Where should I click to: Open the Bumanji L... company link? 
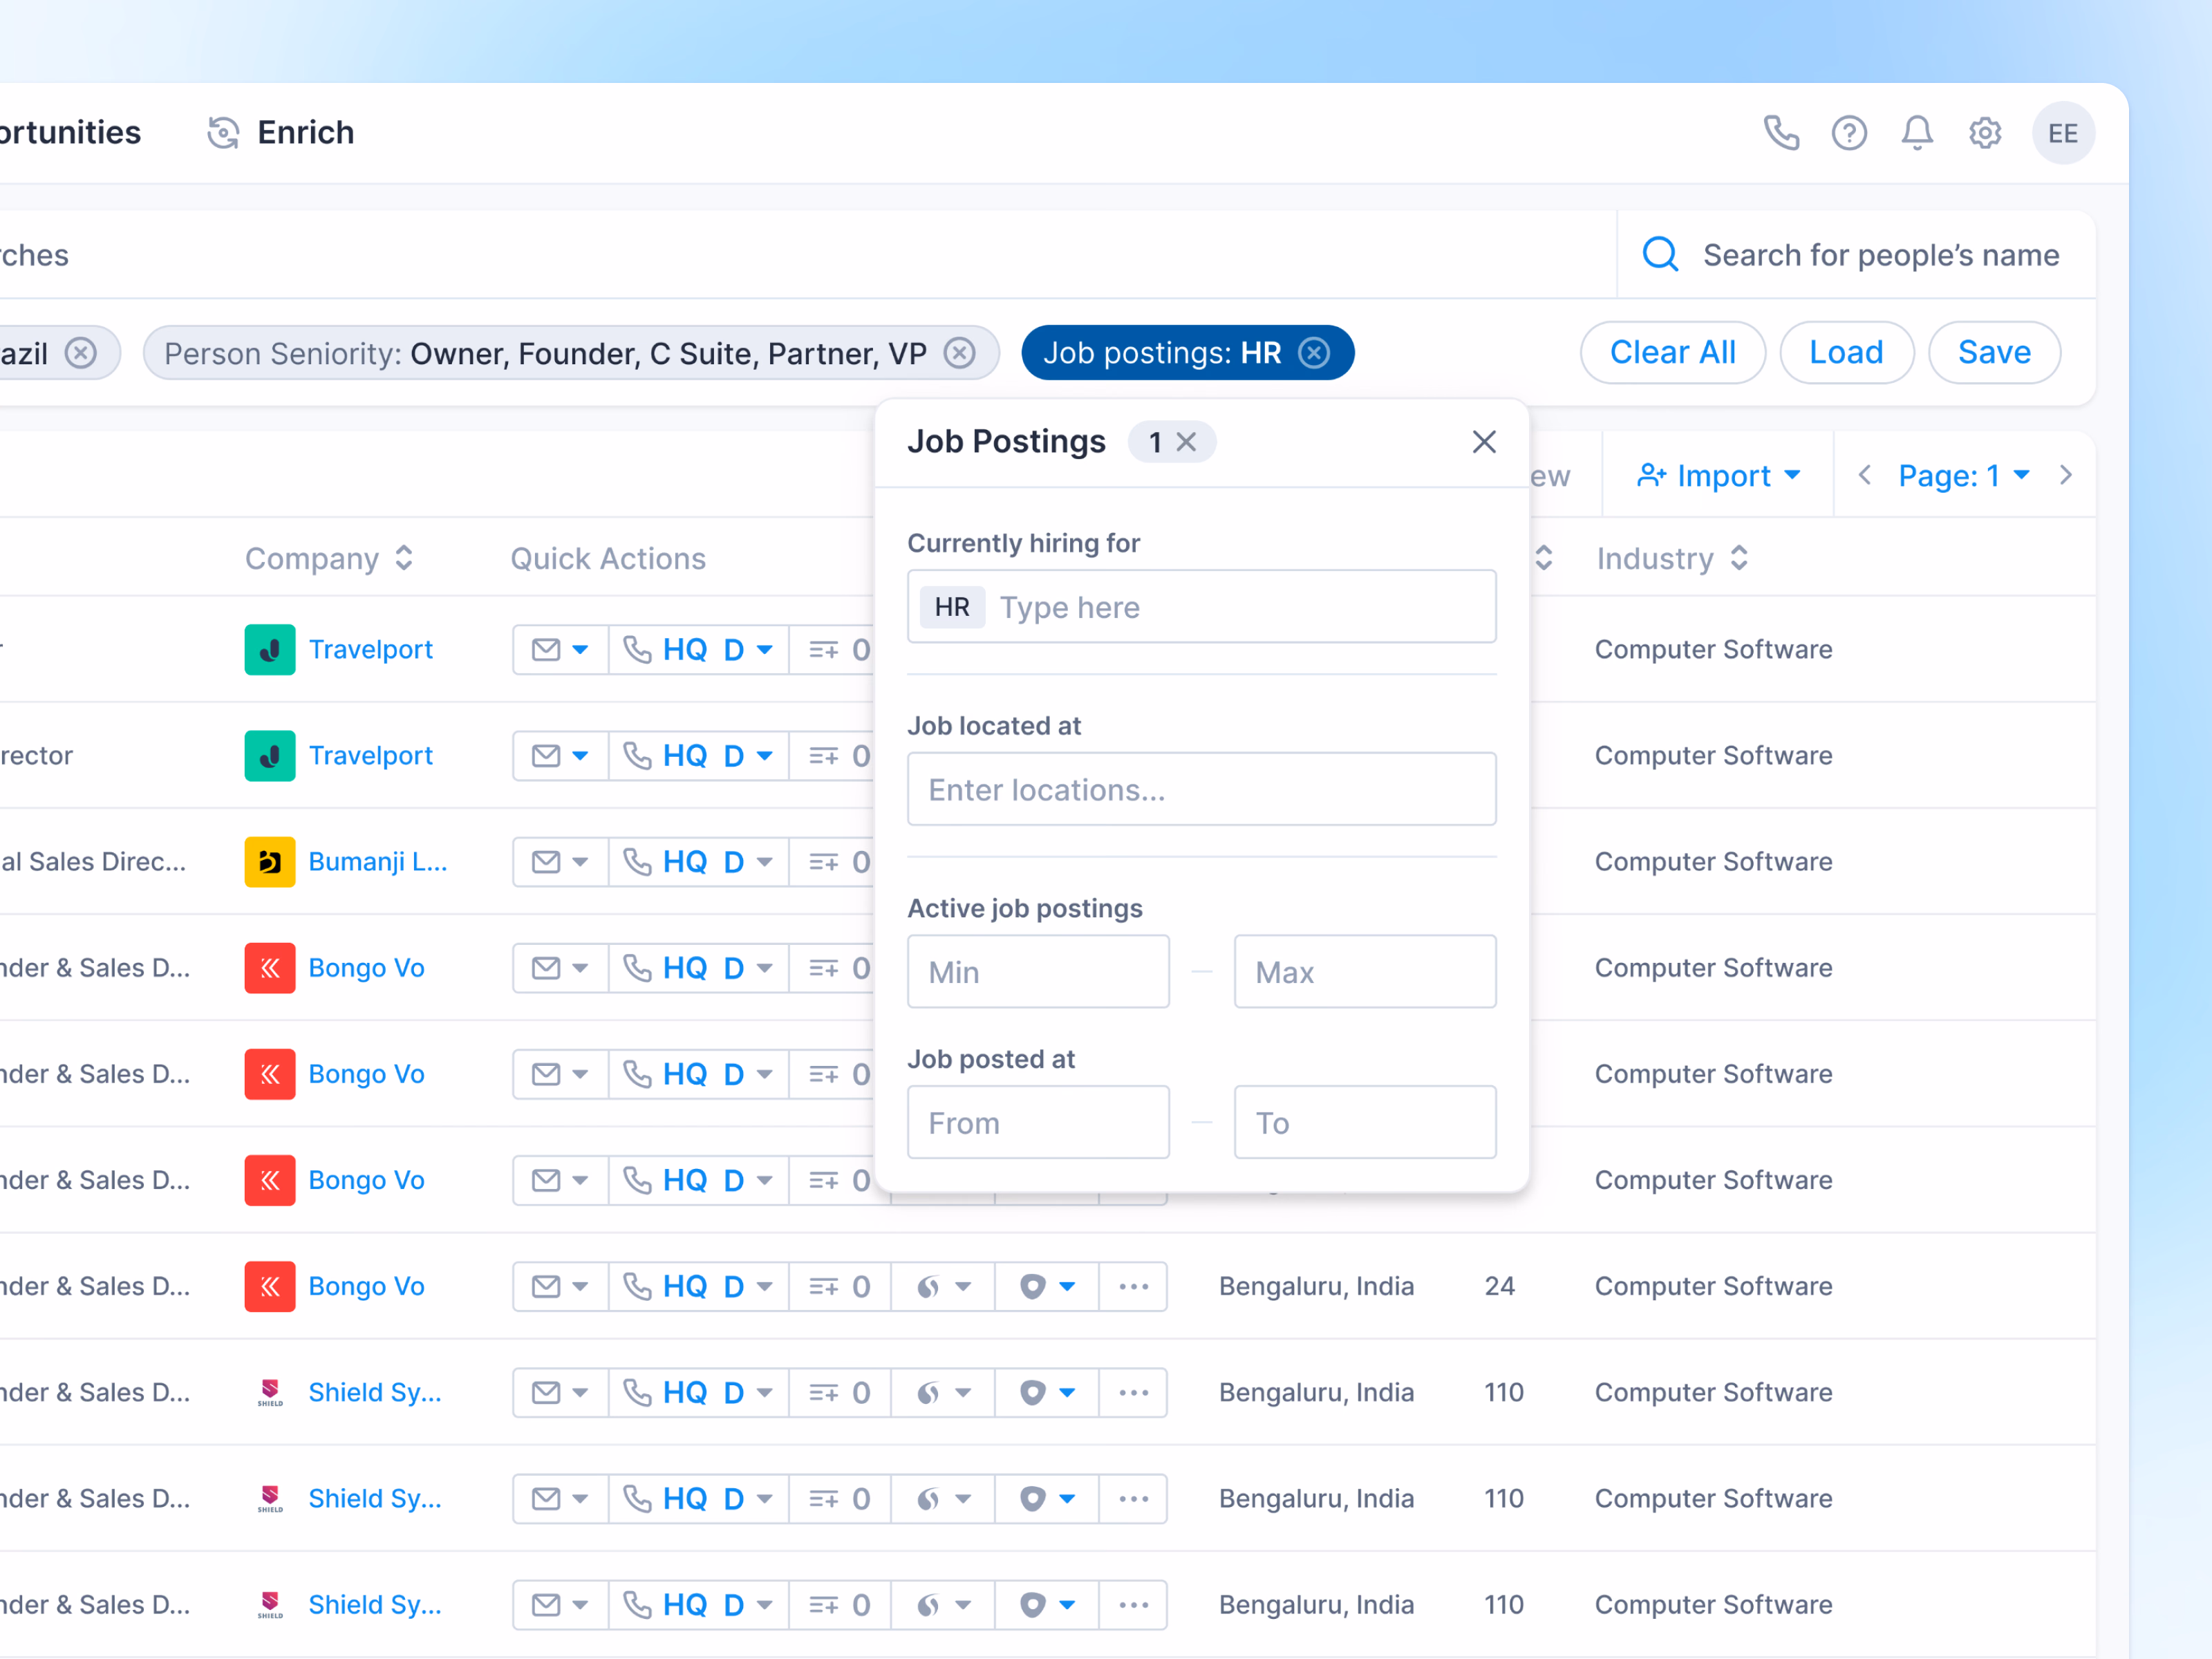377,862
